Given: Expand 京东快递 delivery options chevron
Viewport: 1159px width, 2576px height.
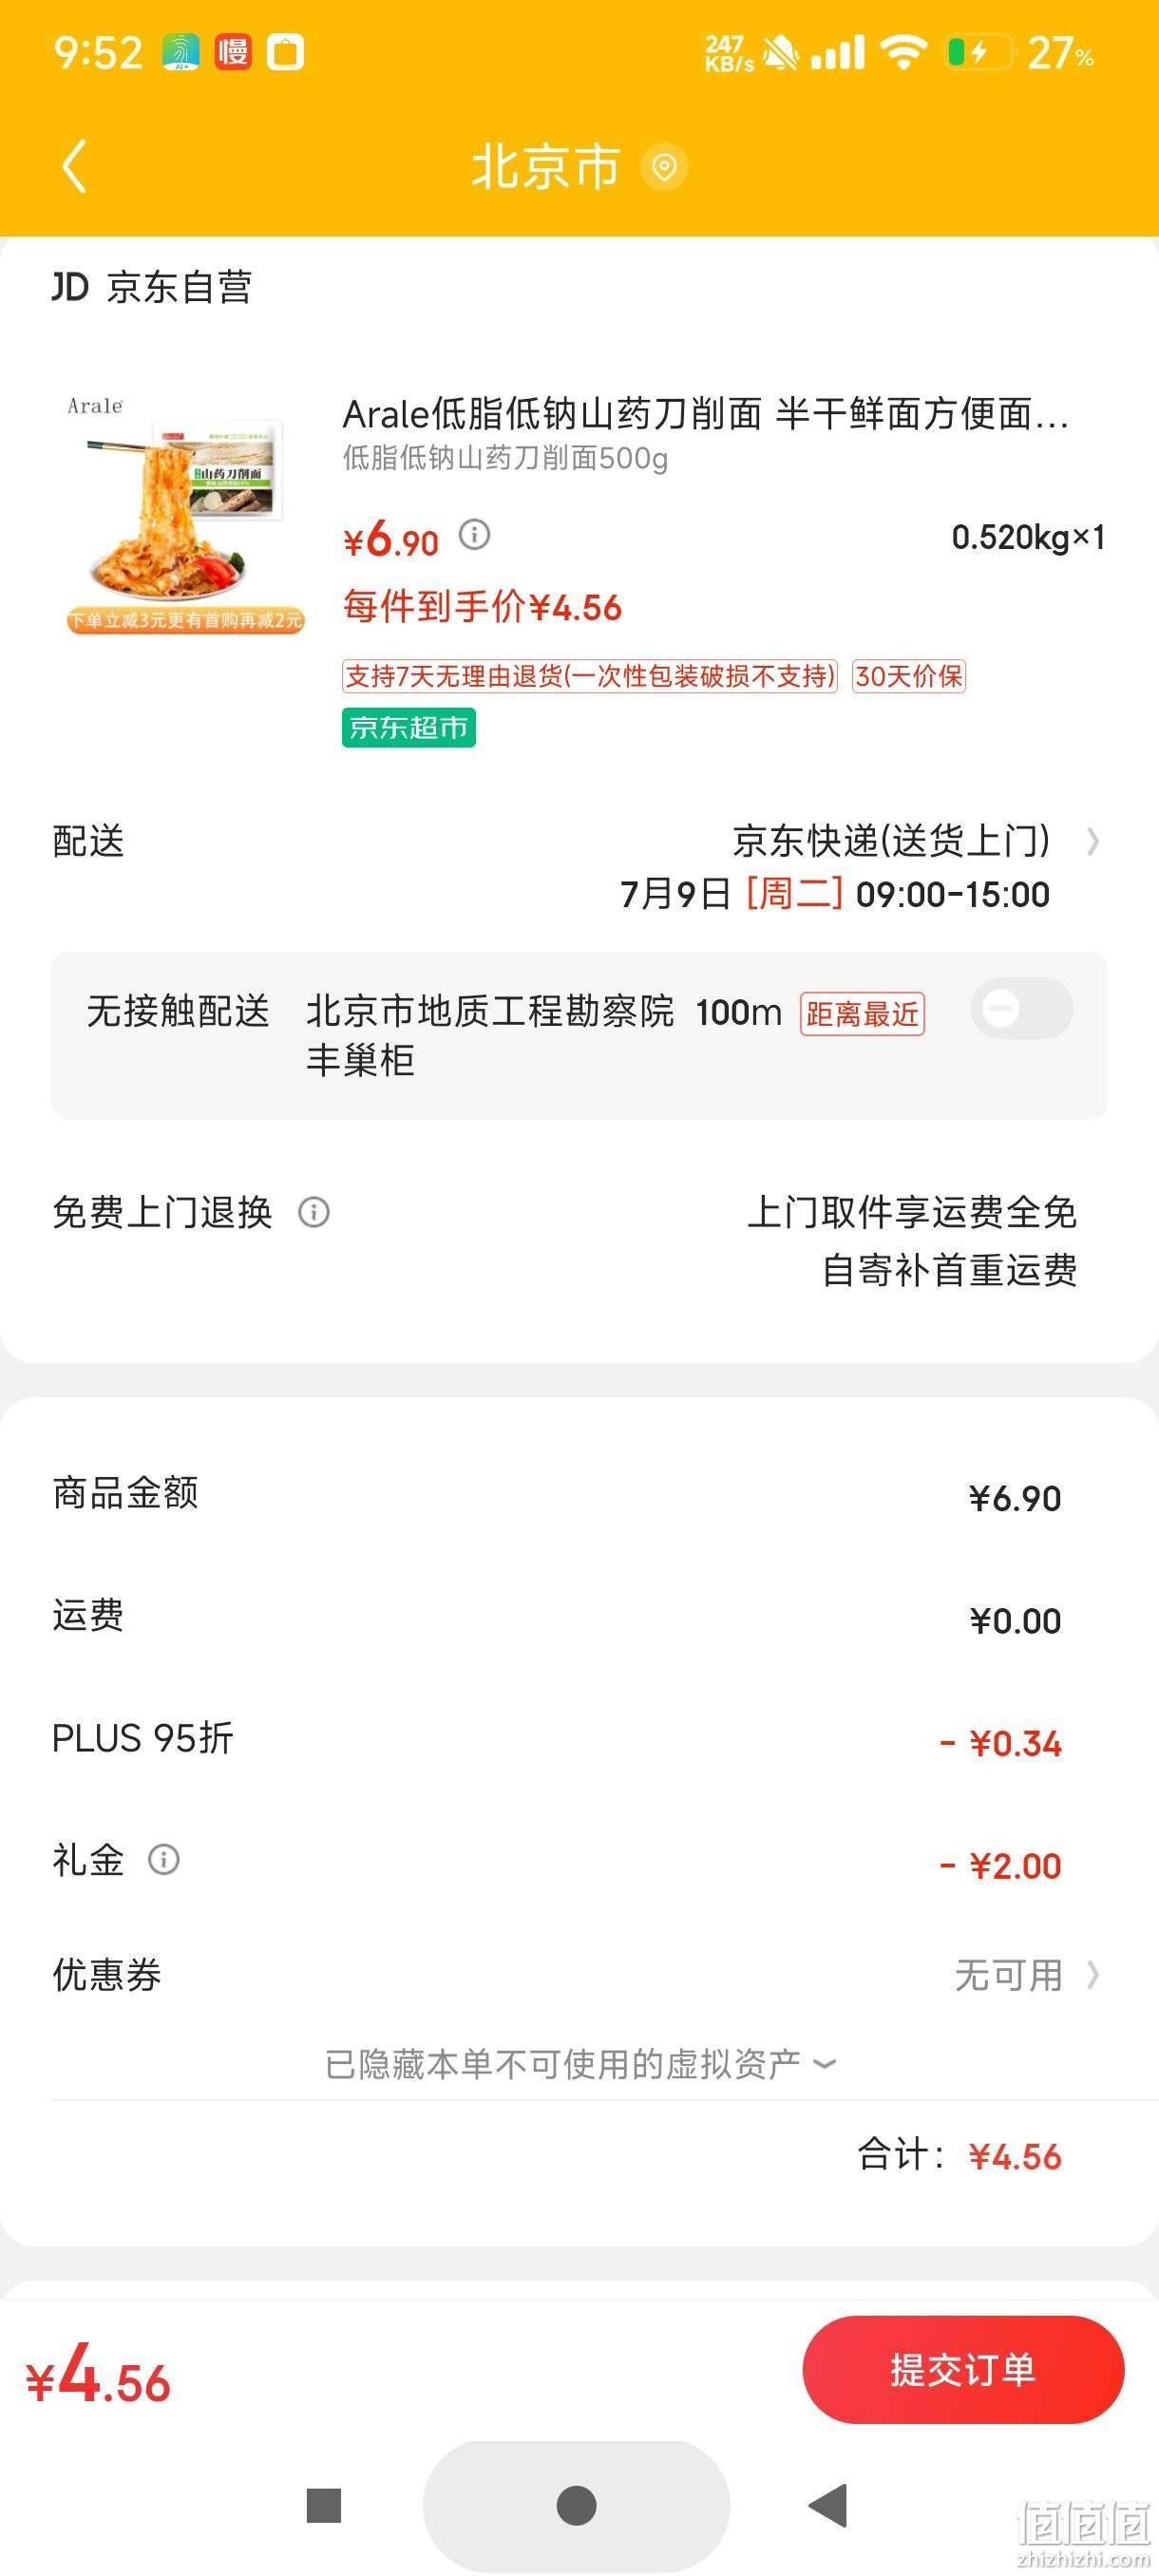Looking at the screenshot, I should tap(1093, 842).
